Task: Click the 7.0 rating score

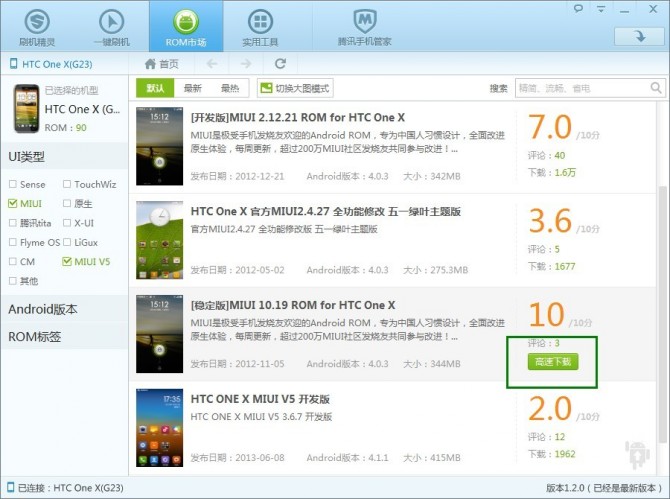Action: click(550, 127)
